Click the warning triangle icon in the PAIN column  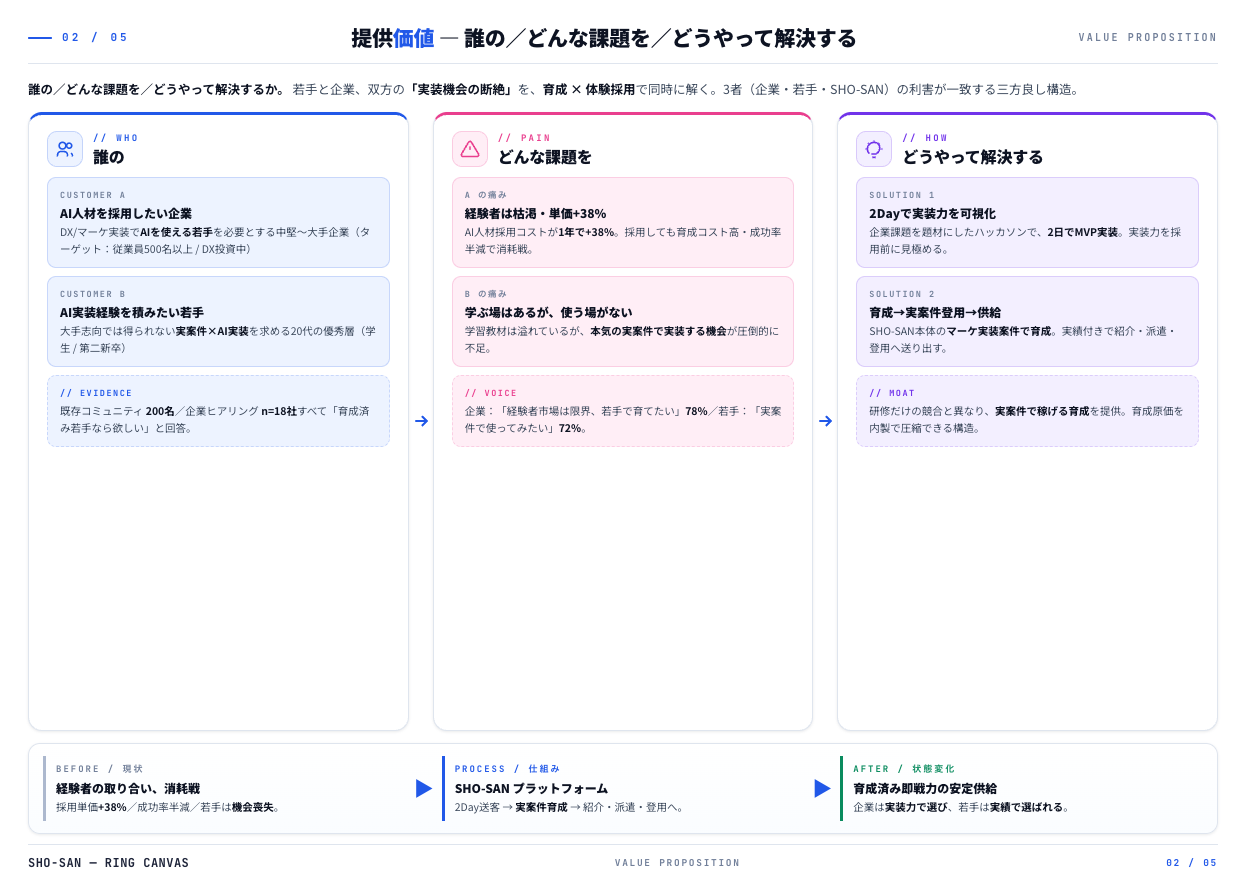point(470,149)
